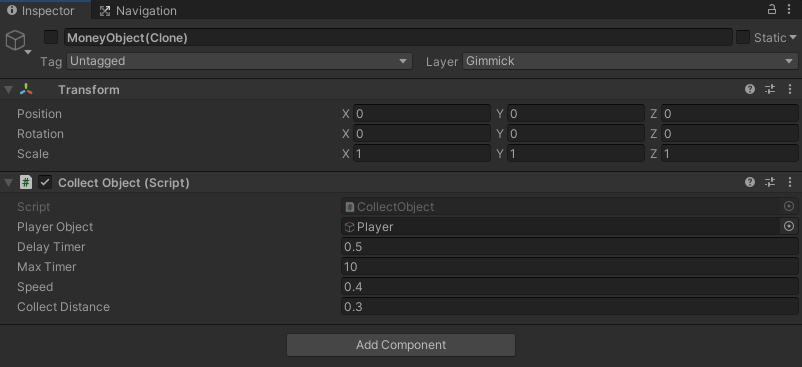
Task: Collapse the Transform component foldout
Action: pyautogui.click(x=8, y=90)
